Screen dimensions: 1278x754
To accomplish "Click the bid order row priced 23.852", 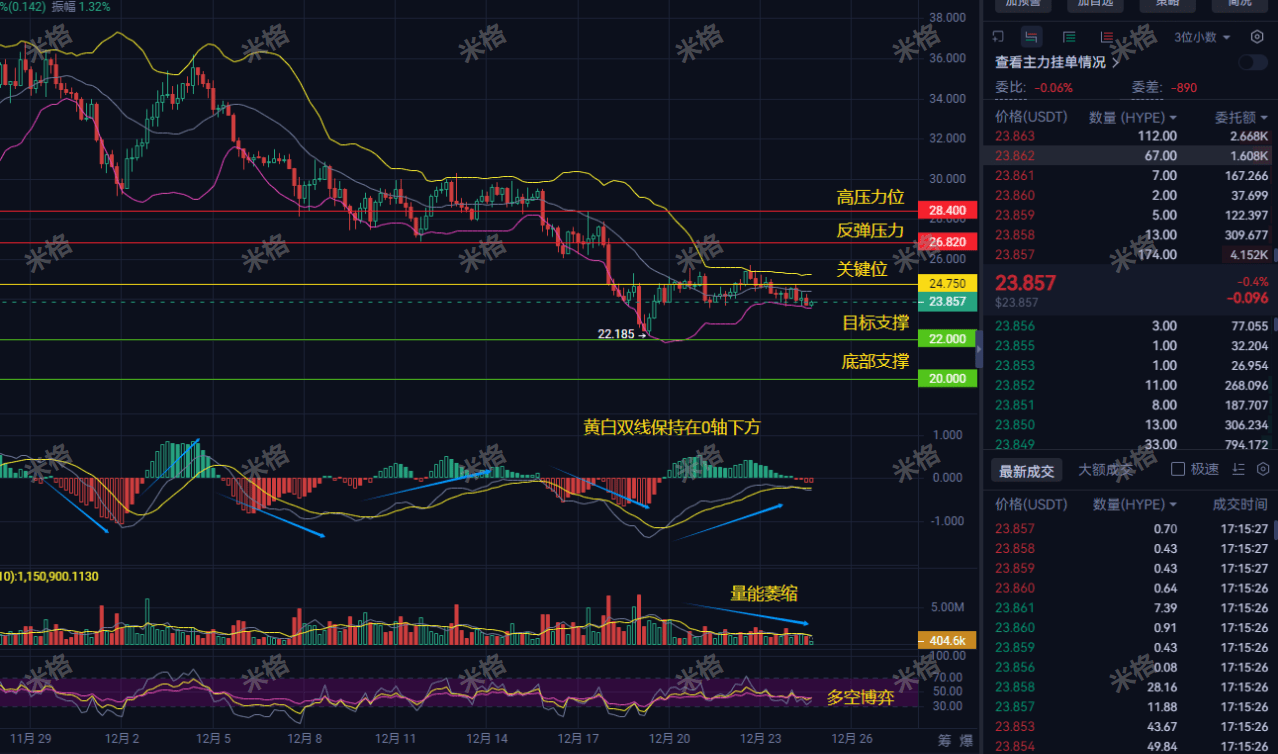I will (1130, 385).
